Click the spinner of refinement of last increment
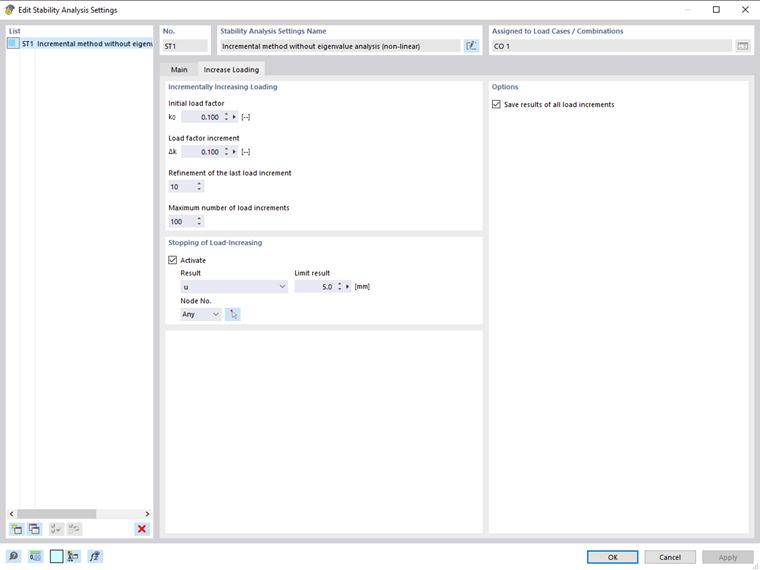This screenshot has height=570, width=760. (199, 187)
